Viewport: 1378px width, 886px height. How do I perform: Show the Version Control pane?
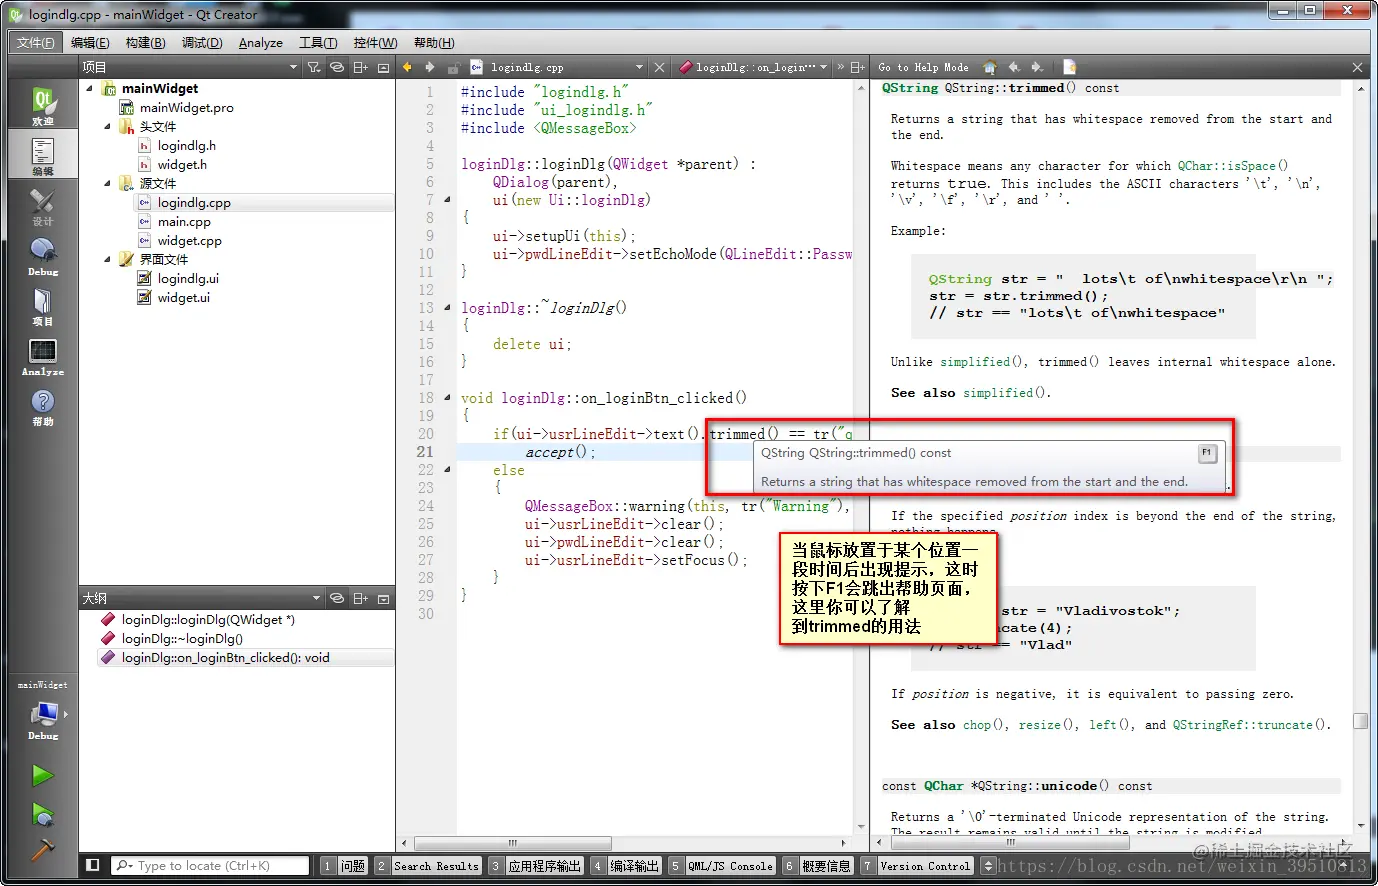coord(916,866)
